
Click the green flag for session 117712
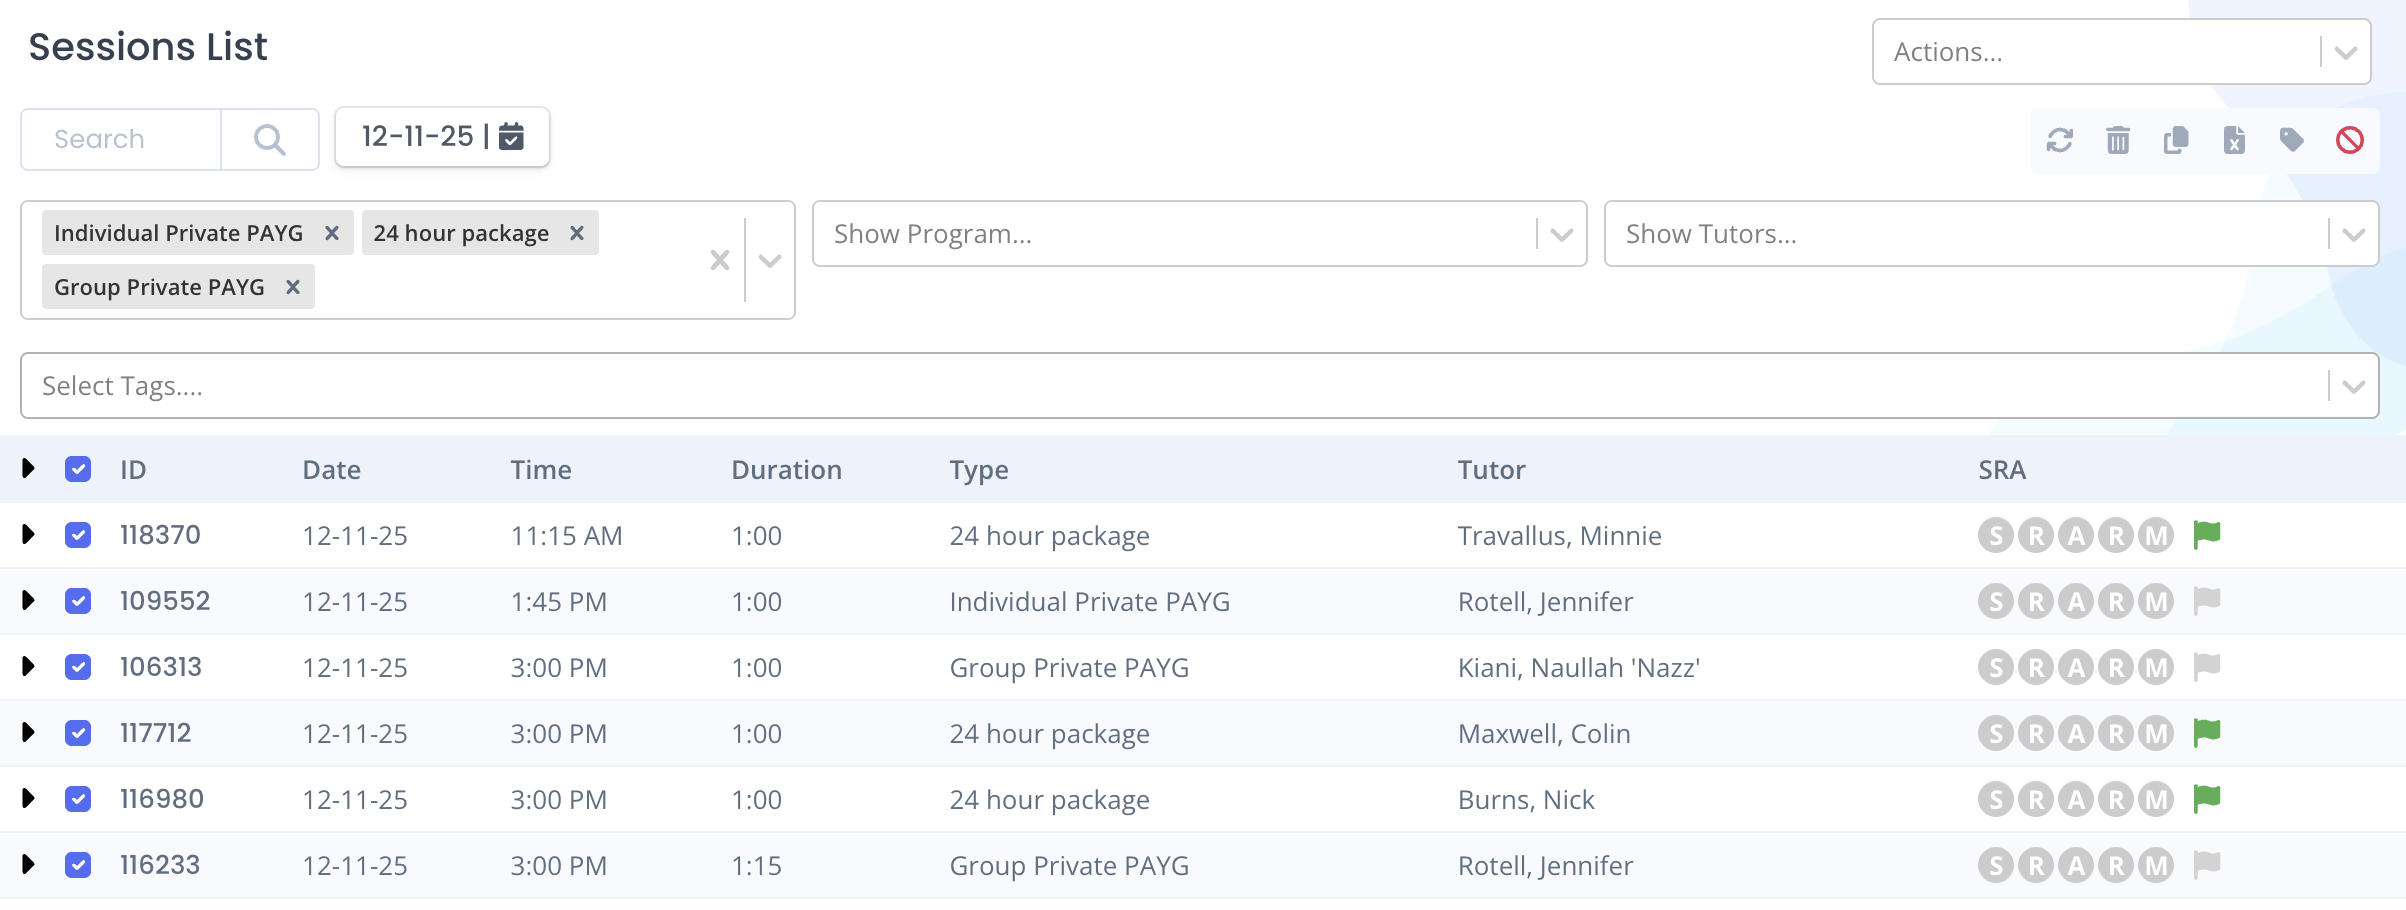2206,733
